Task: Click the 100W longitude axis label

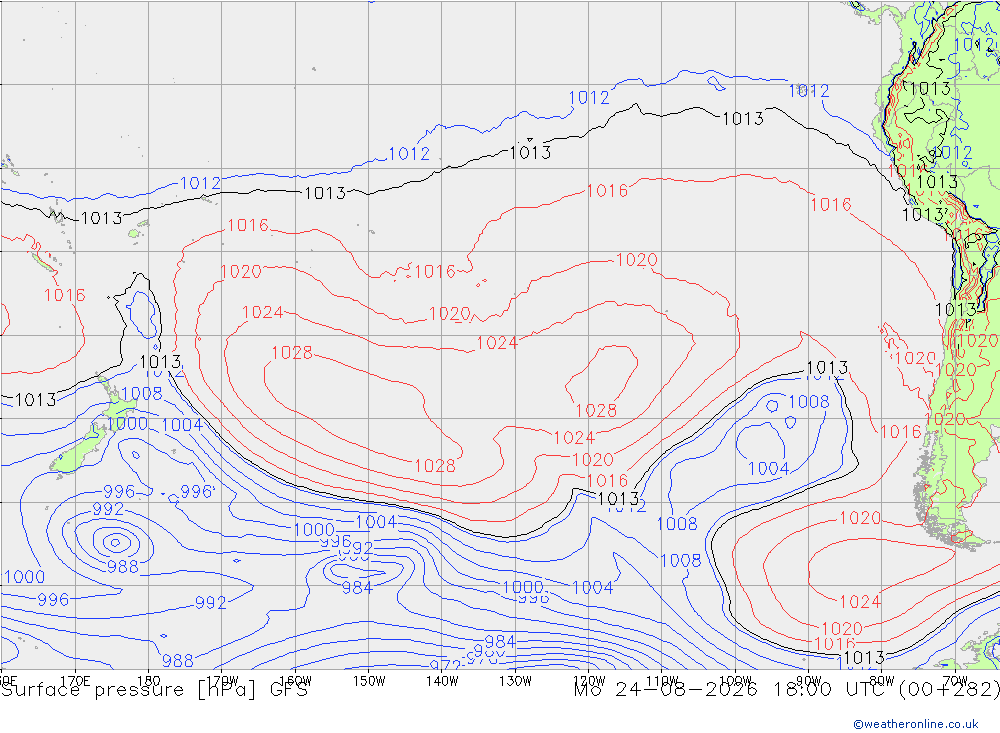Action: click(735, 681)
